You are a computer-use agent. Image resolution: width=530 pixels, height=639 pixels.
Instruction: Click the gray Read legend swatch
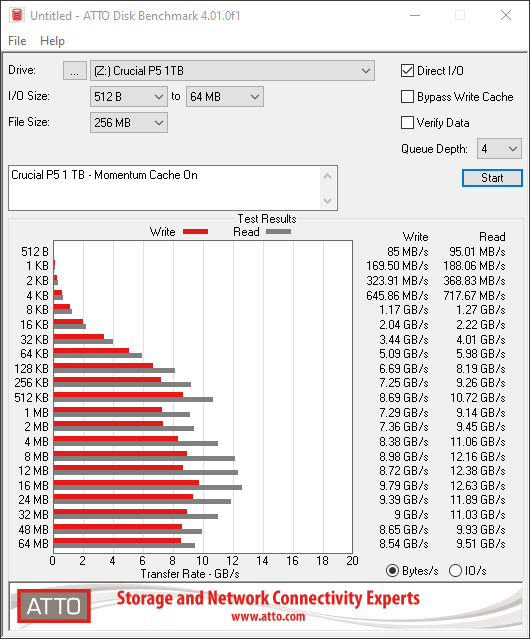pyautogui.click(x=279, y=231)
